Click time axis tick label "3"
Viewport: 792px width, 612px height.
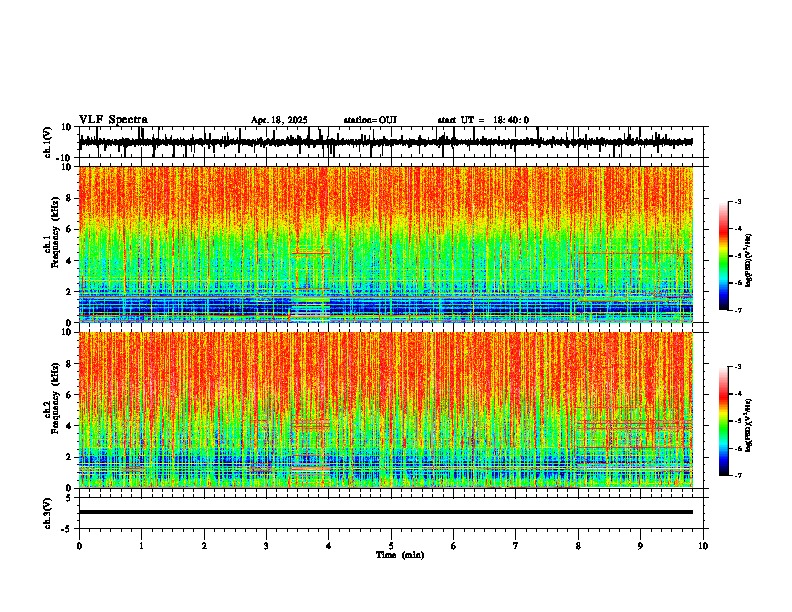click(x=266, y=546)
